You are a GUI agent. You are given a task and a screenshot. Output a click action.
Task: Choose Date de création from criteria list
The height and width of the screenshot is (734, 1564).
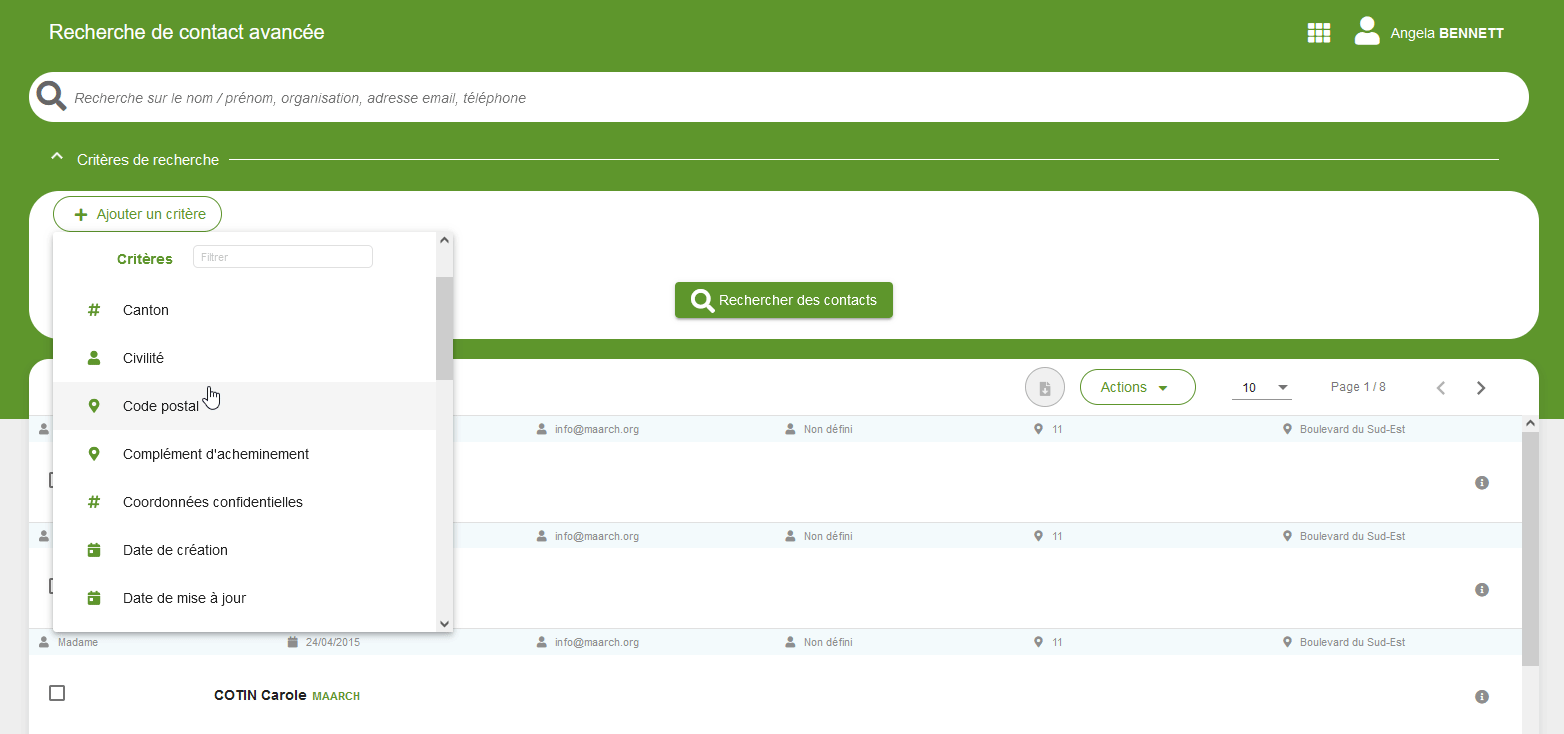click(175, 550)
